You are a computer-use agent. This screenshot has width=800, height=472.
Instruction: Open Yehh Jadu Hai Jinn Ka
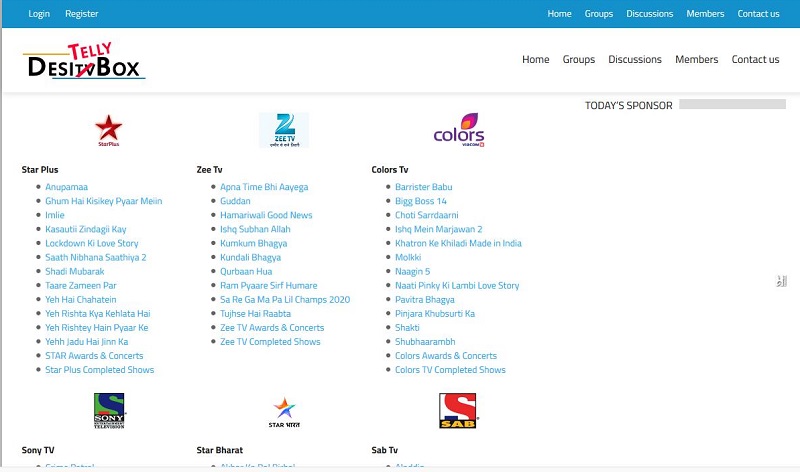(x=87, y=341)
